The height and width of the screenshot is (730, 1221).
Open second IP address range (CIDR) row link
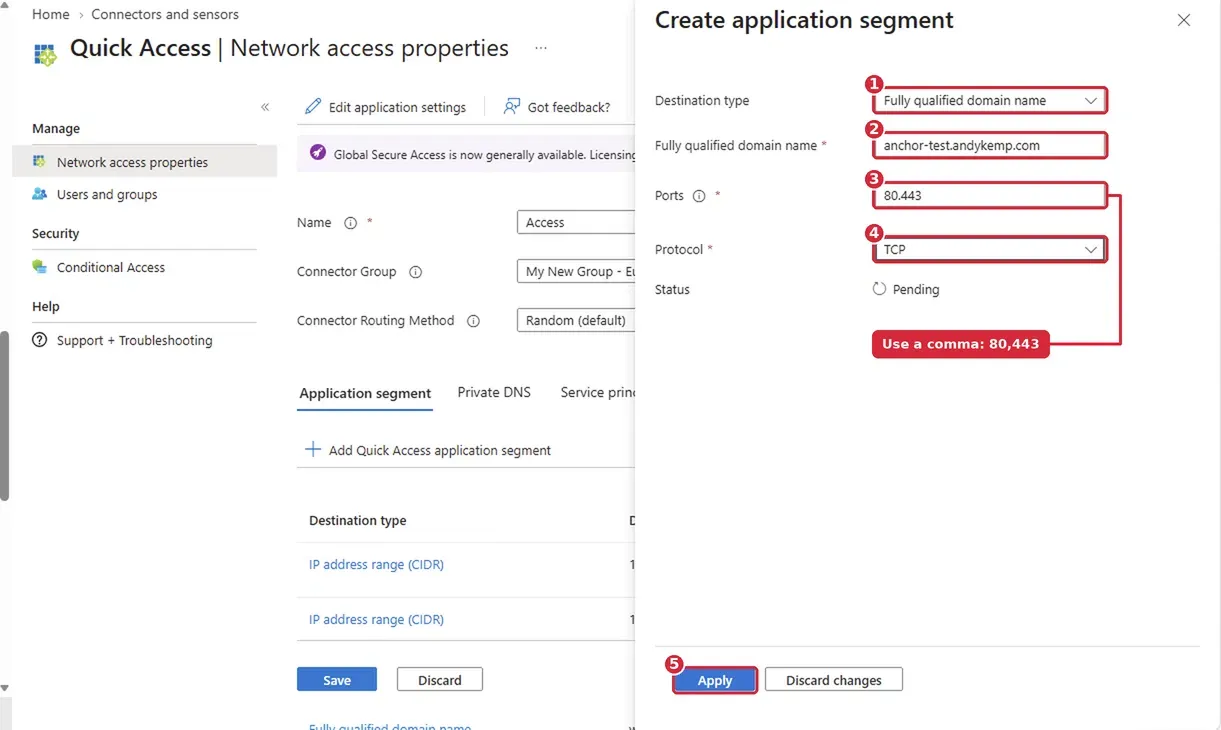point(376,619)
